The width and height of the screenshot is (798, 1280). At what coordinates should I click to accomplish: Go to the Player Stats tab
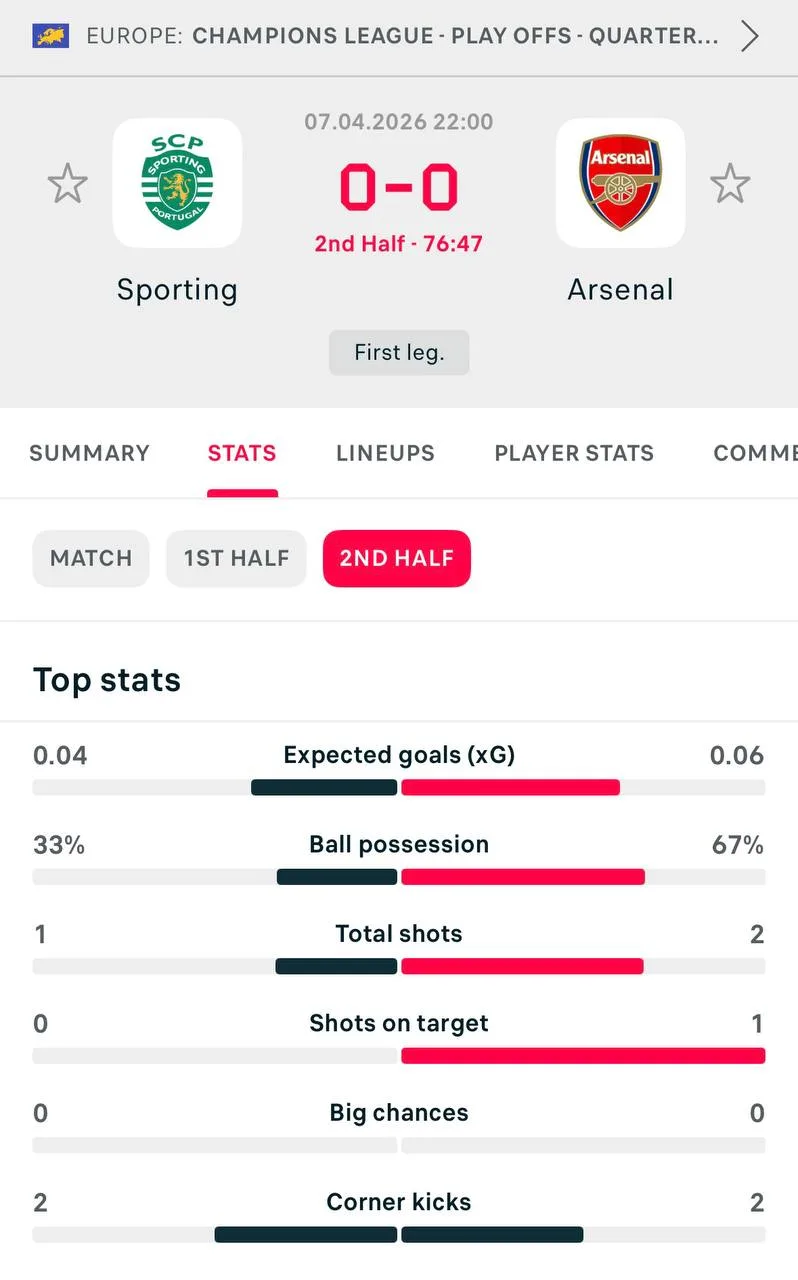[x=574, y=453]
